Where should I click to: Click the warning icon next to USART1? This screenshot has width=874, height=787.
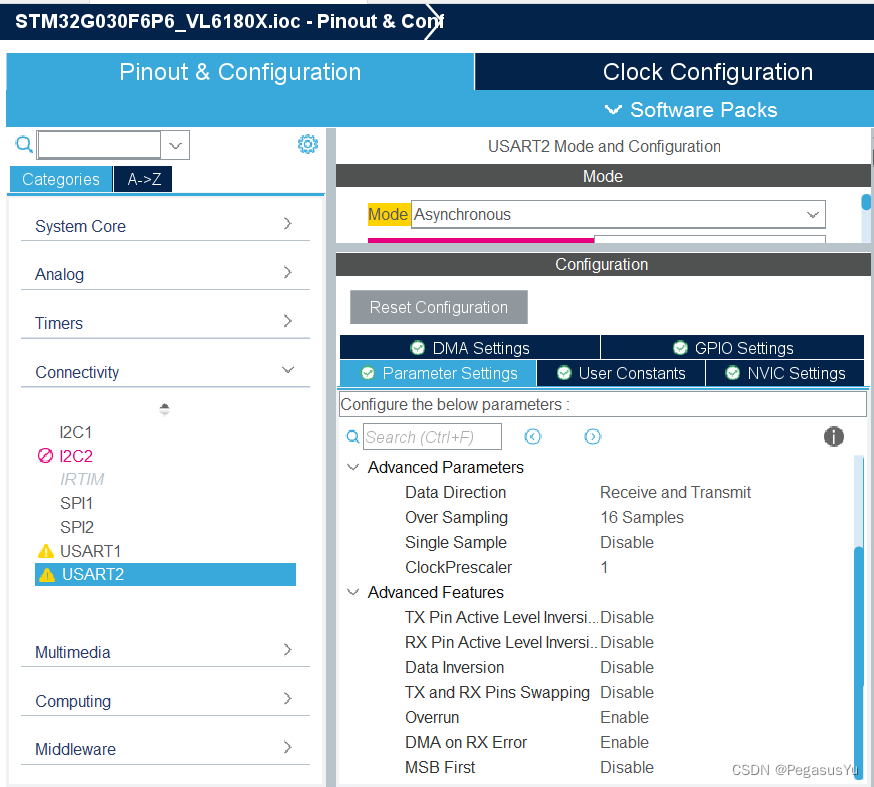[x=46, y=551]
